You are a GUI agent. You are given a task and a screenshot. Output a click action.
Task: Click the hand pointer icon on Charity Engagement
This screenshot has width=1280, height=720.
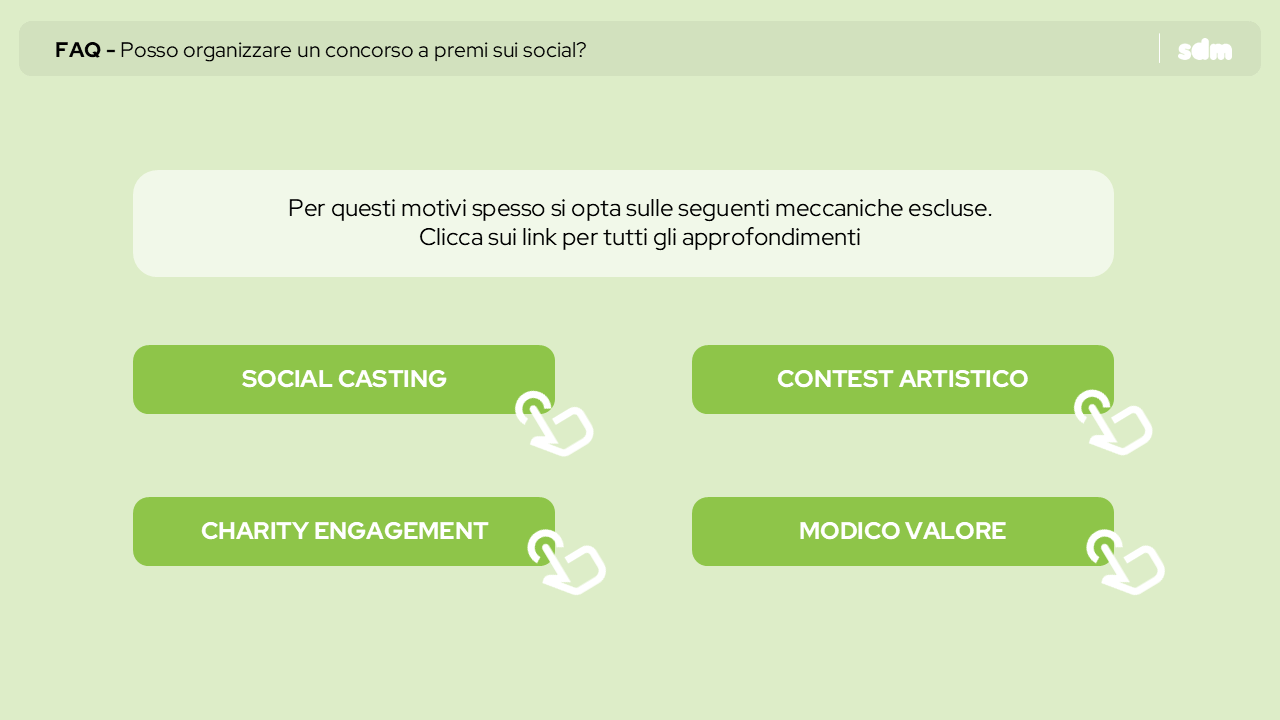coord(567,562)
